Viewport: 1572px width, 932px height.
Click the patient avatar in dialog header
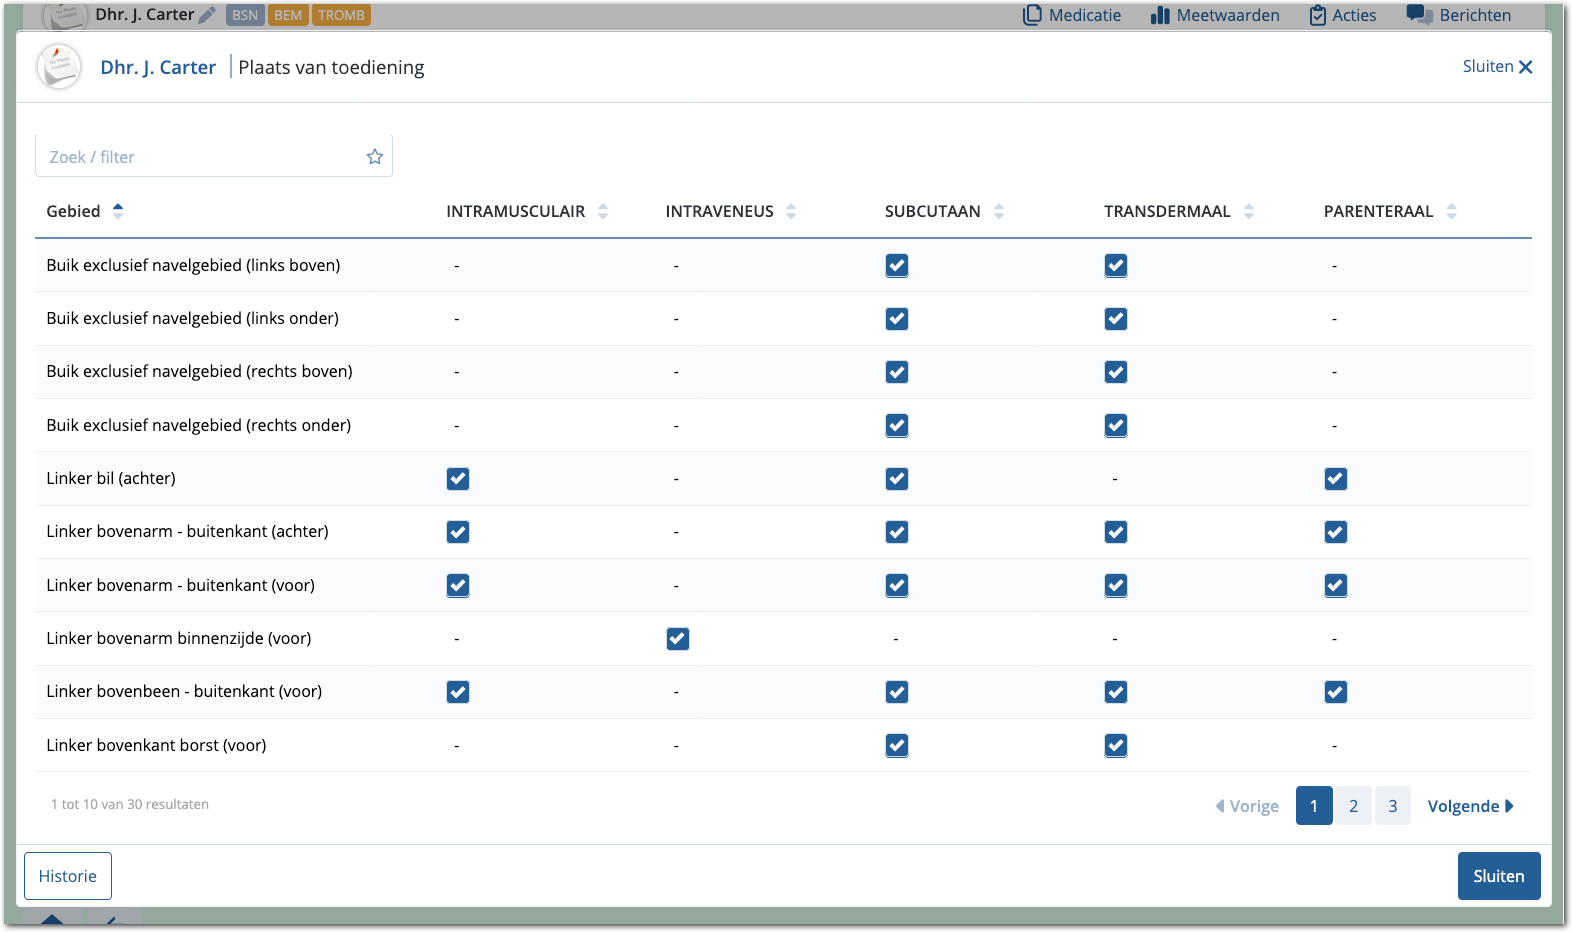coord(59,67)
